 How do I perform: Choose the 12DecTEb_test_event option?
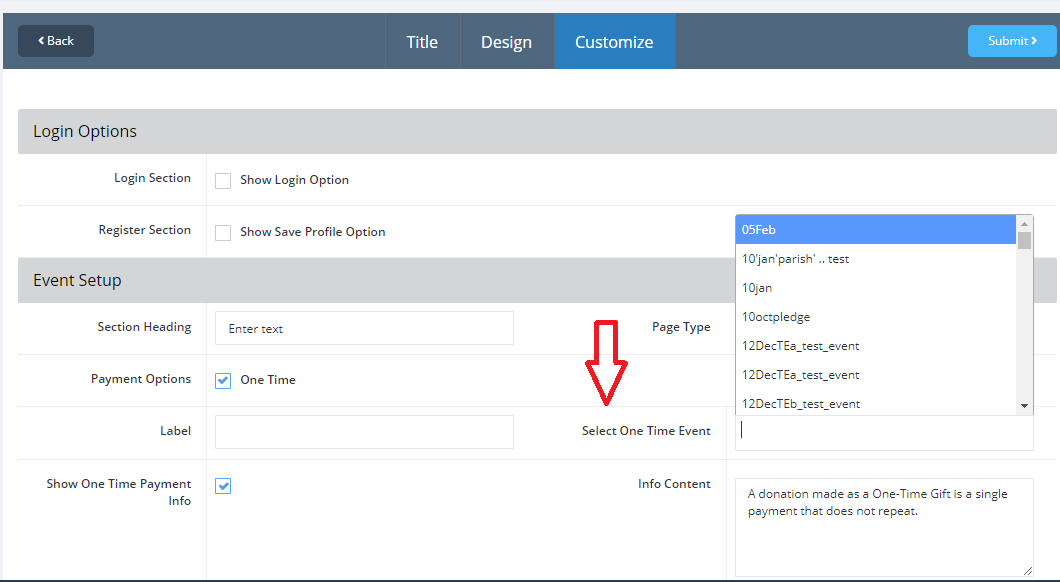coord(875,404)
